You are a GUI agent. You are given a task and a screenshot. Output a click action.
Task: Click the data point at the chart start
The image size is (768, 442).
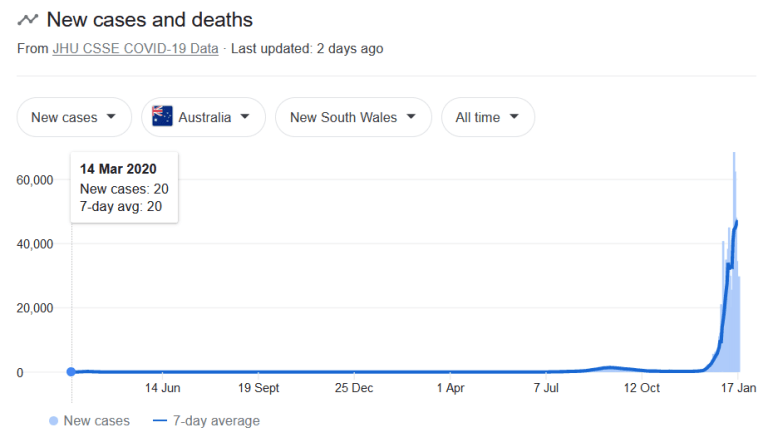click(x=72, y=371)
